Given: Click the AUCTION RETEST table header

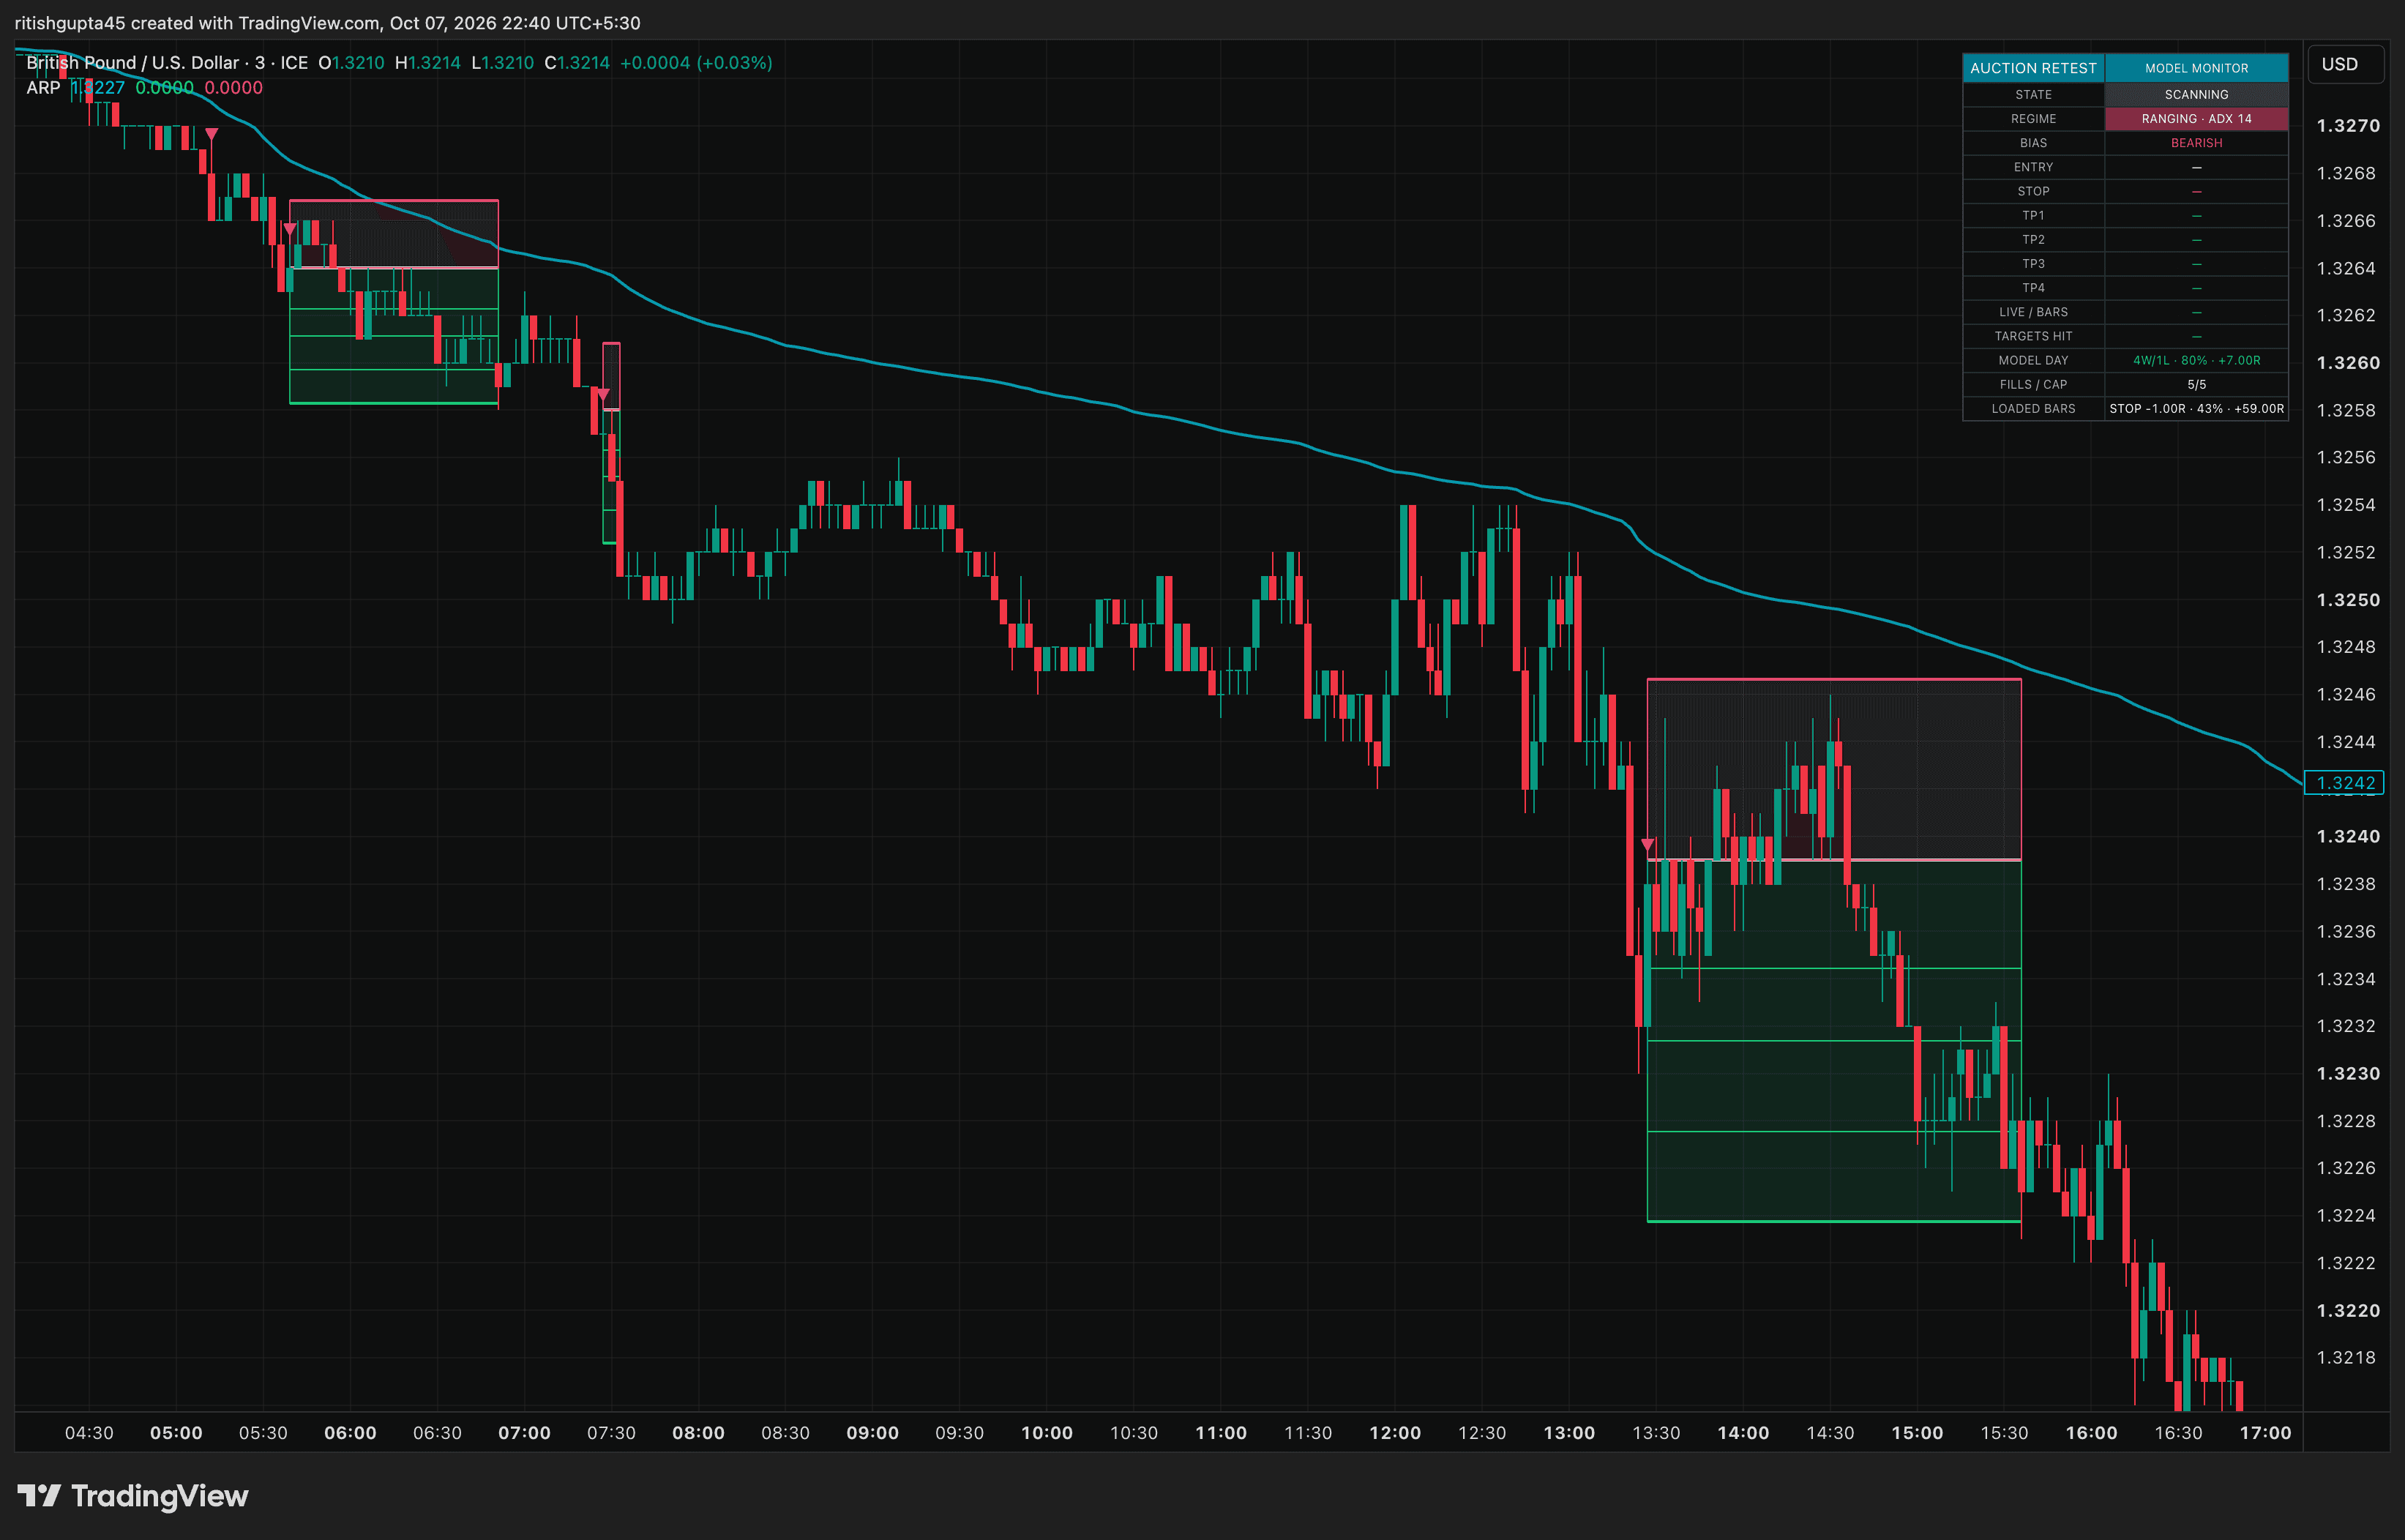Looking at the screenshot, I should (x=2033, y=68).
